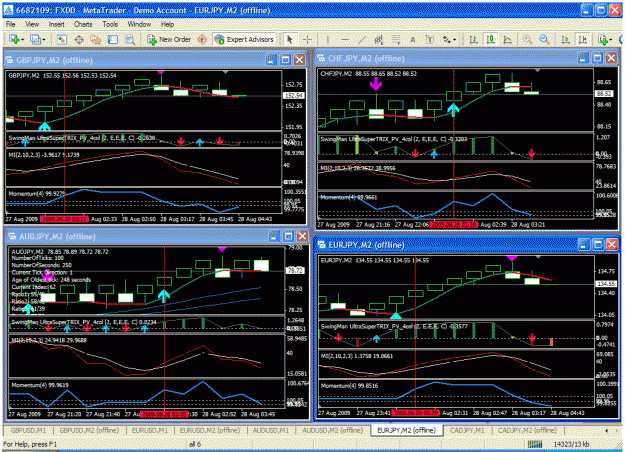This screenshot has width=625, height=452.
Task: Switch to AUDUSD,M2 (offline) tab
Action: coord(332,430)
